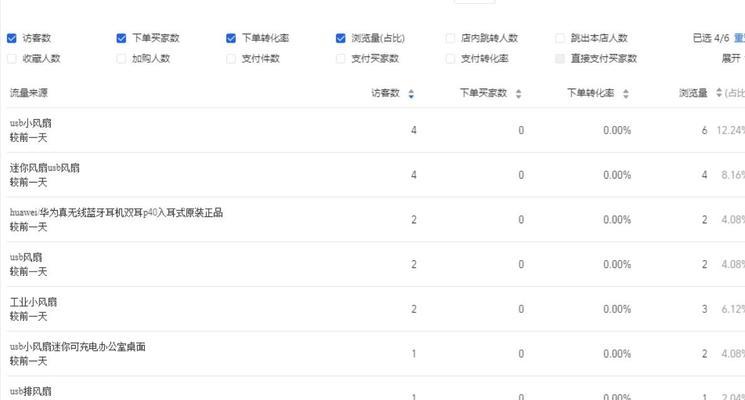Enable the 加购人数 metric checkbox
The width and height of the screenshot is (745, 400).
tap(121, 58)
